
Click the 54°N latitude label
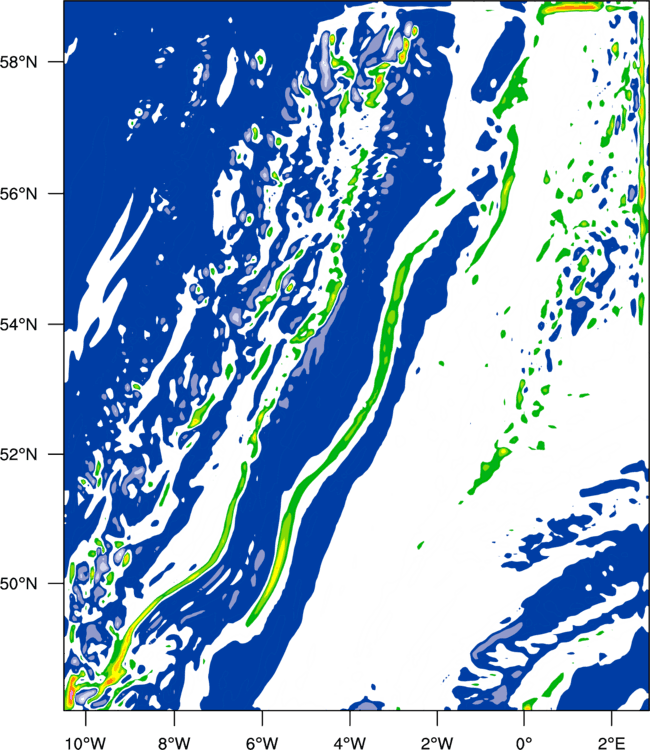click(18, 325)
